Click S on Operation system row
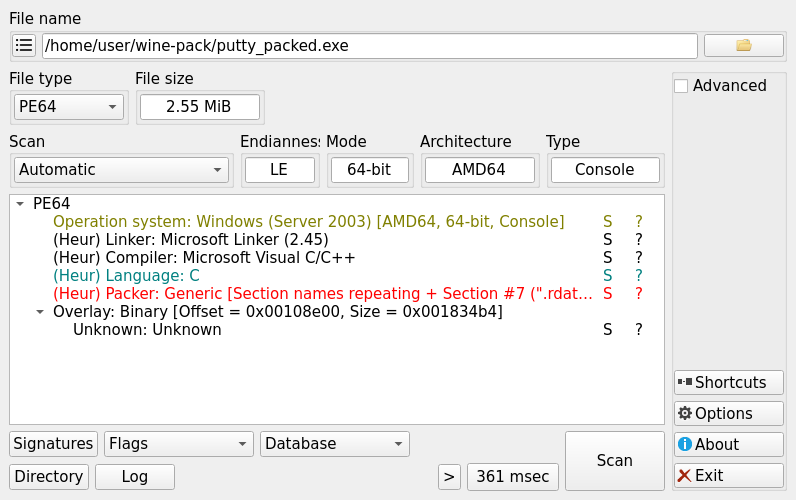 (608, 222)
